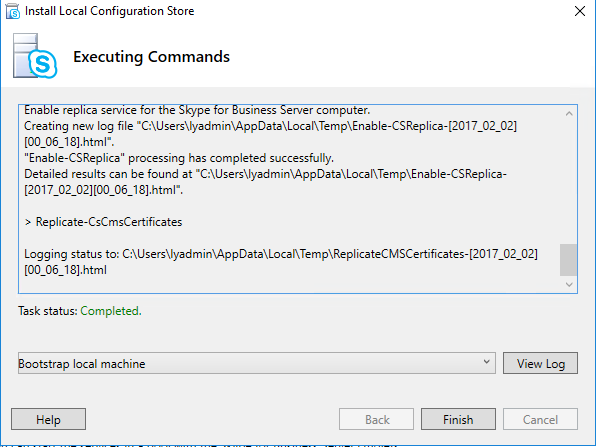Viewport: 596px width, 447px height.
Task: Click the gray scrollbar thumb in log
Action: click(x=568, y=260)
